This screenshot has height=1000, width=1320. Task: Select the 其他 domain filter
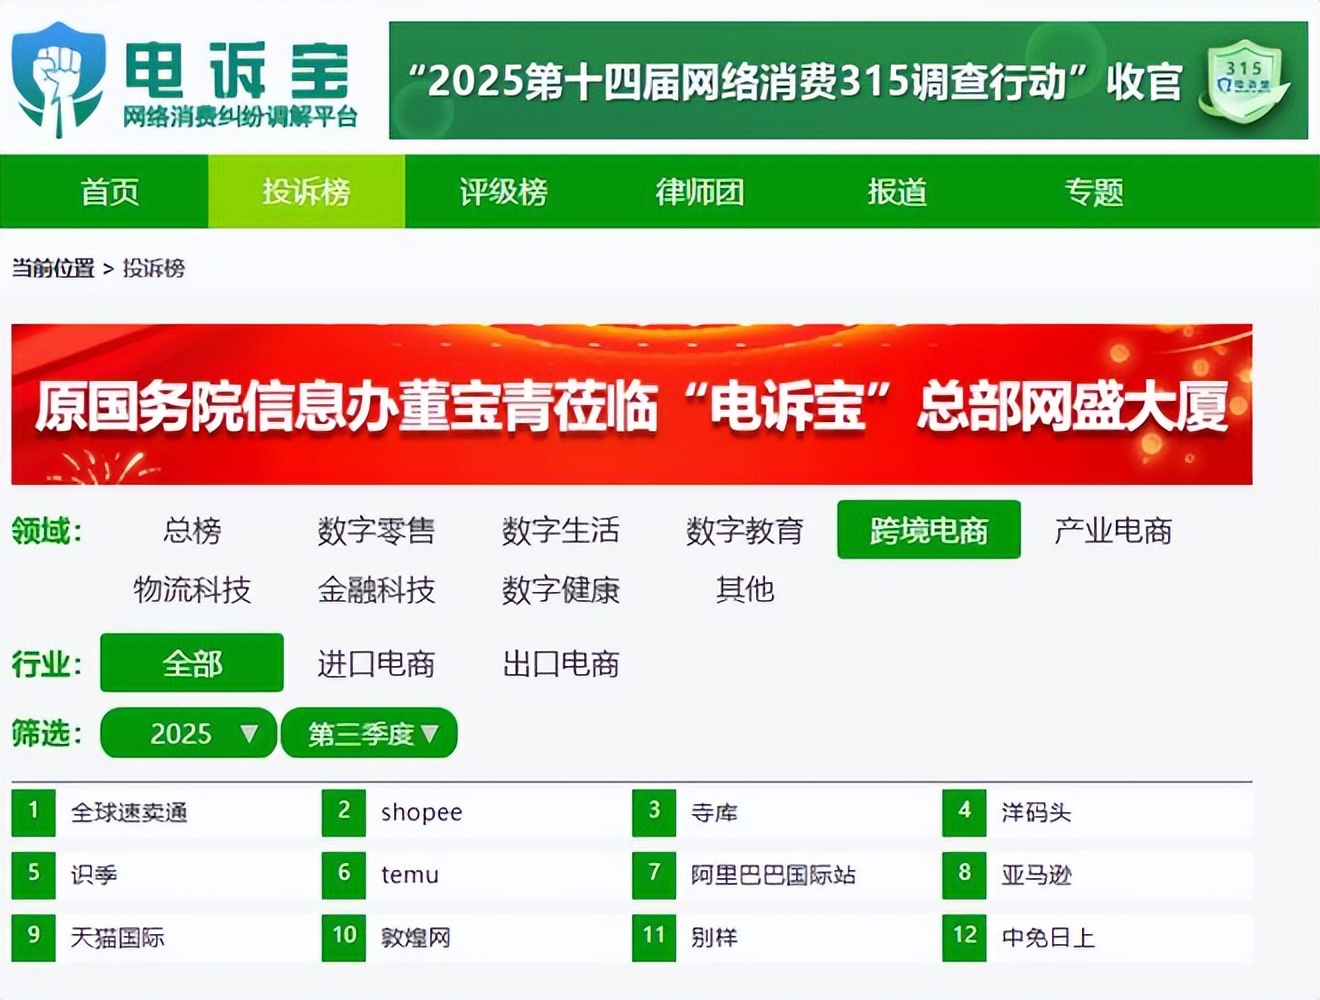pos(745,590)
